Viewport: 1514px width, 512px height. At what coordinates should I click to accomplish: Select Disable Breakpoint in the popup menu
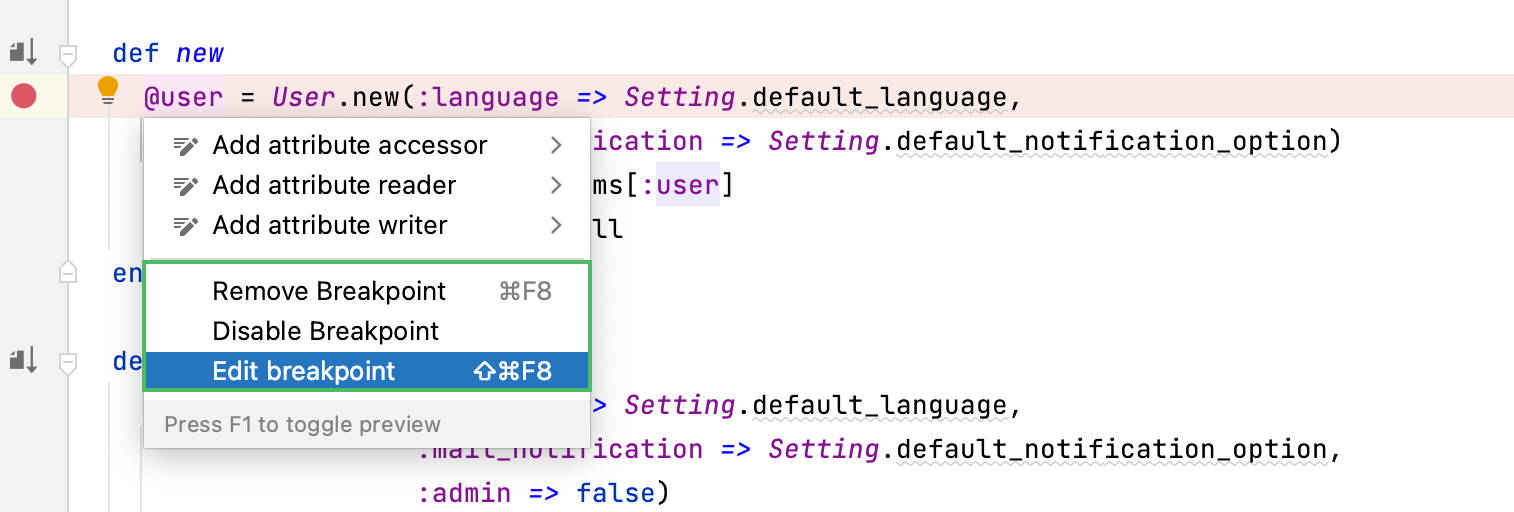326,331
